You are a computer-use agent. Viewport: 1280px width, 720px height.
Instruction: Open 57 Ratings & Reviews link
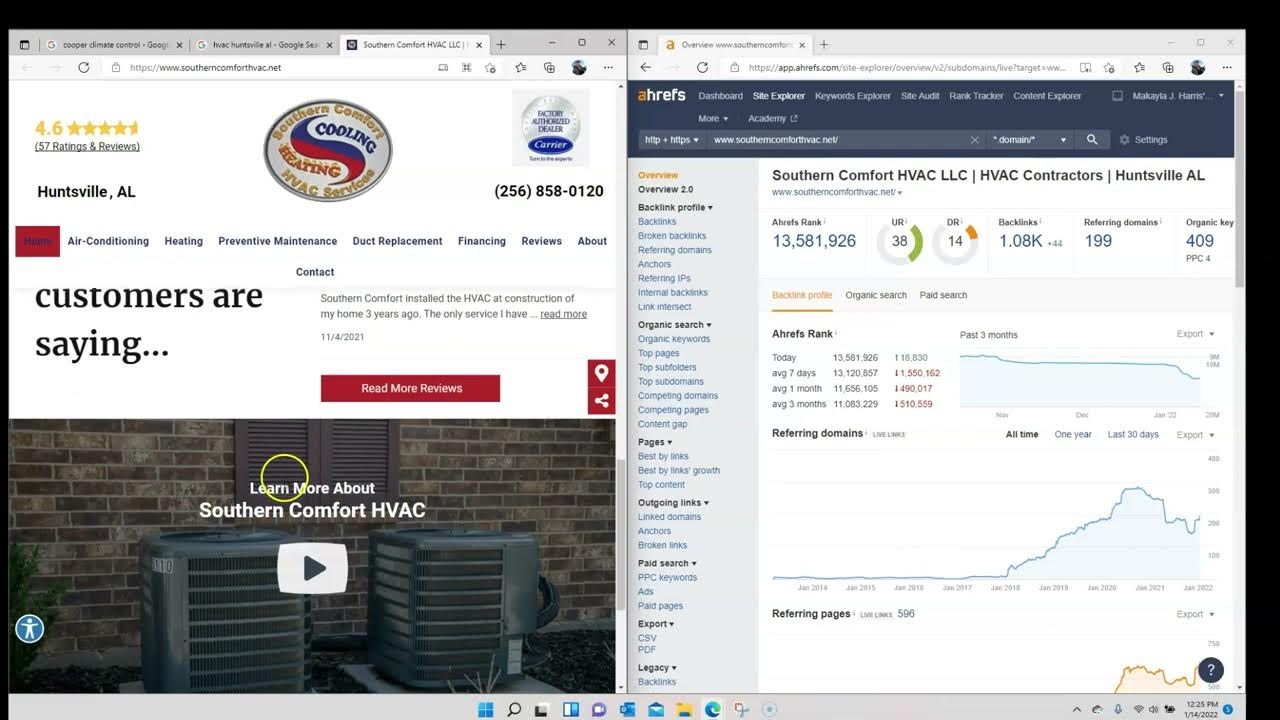click(87, 146)
